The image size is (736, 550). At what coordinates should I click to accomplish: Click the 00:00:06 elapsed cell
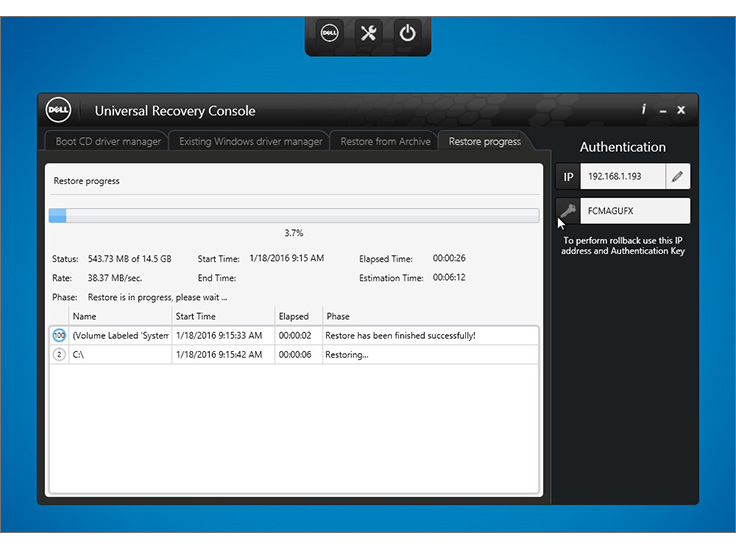(299, 355)
